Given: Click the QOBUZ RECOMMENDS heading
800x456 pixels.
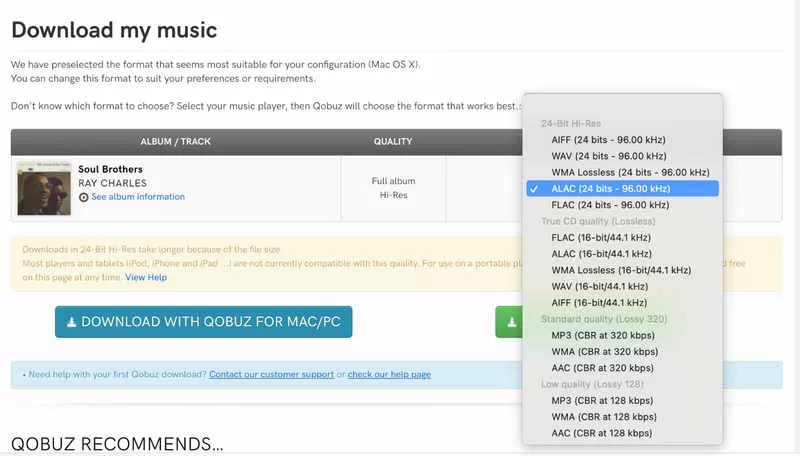Looking at the screenshot, I should [117, 444].
